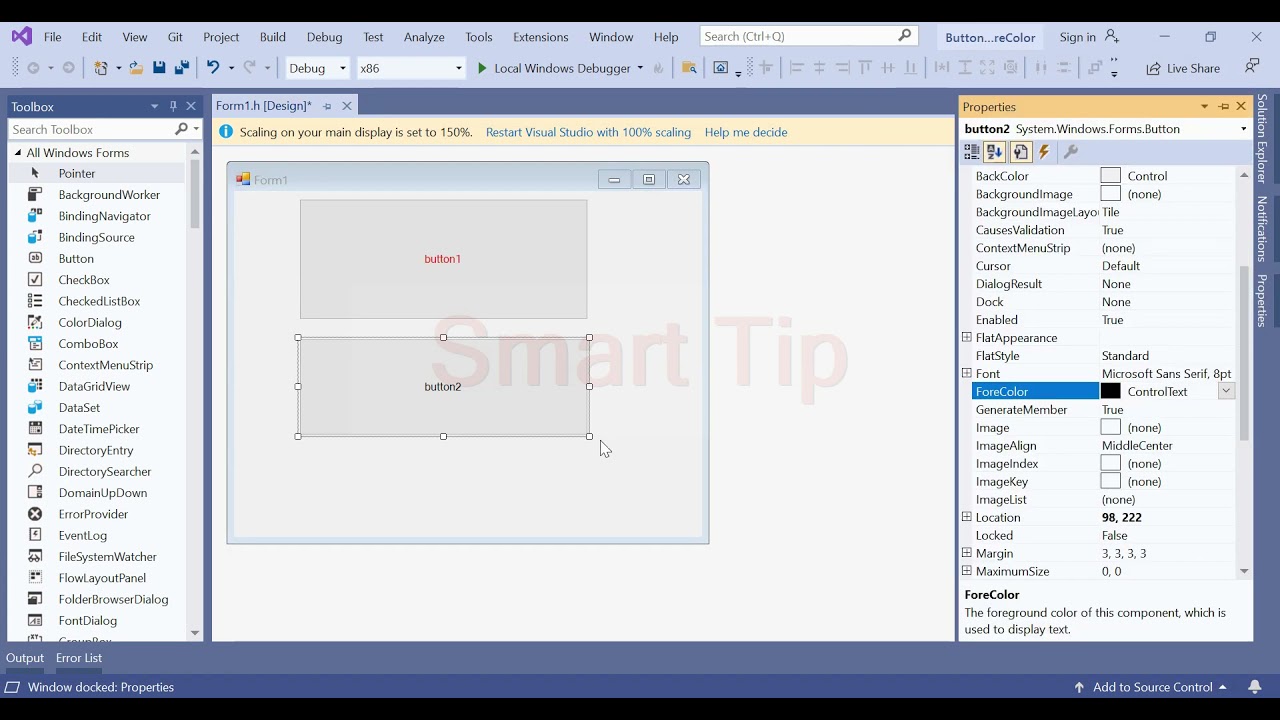Select button1 on the form
Screen dimensions: 1280x720
[x=443, y=259]
